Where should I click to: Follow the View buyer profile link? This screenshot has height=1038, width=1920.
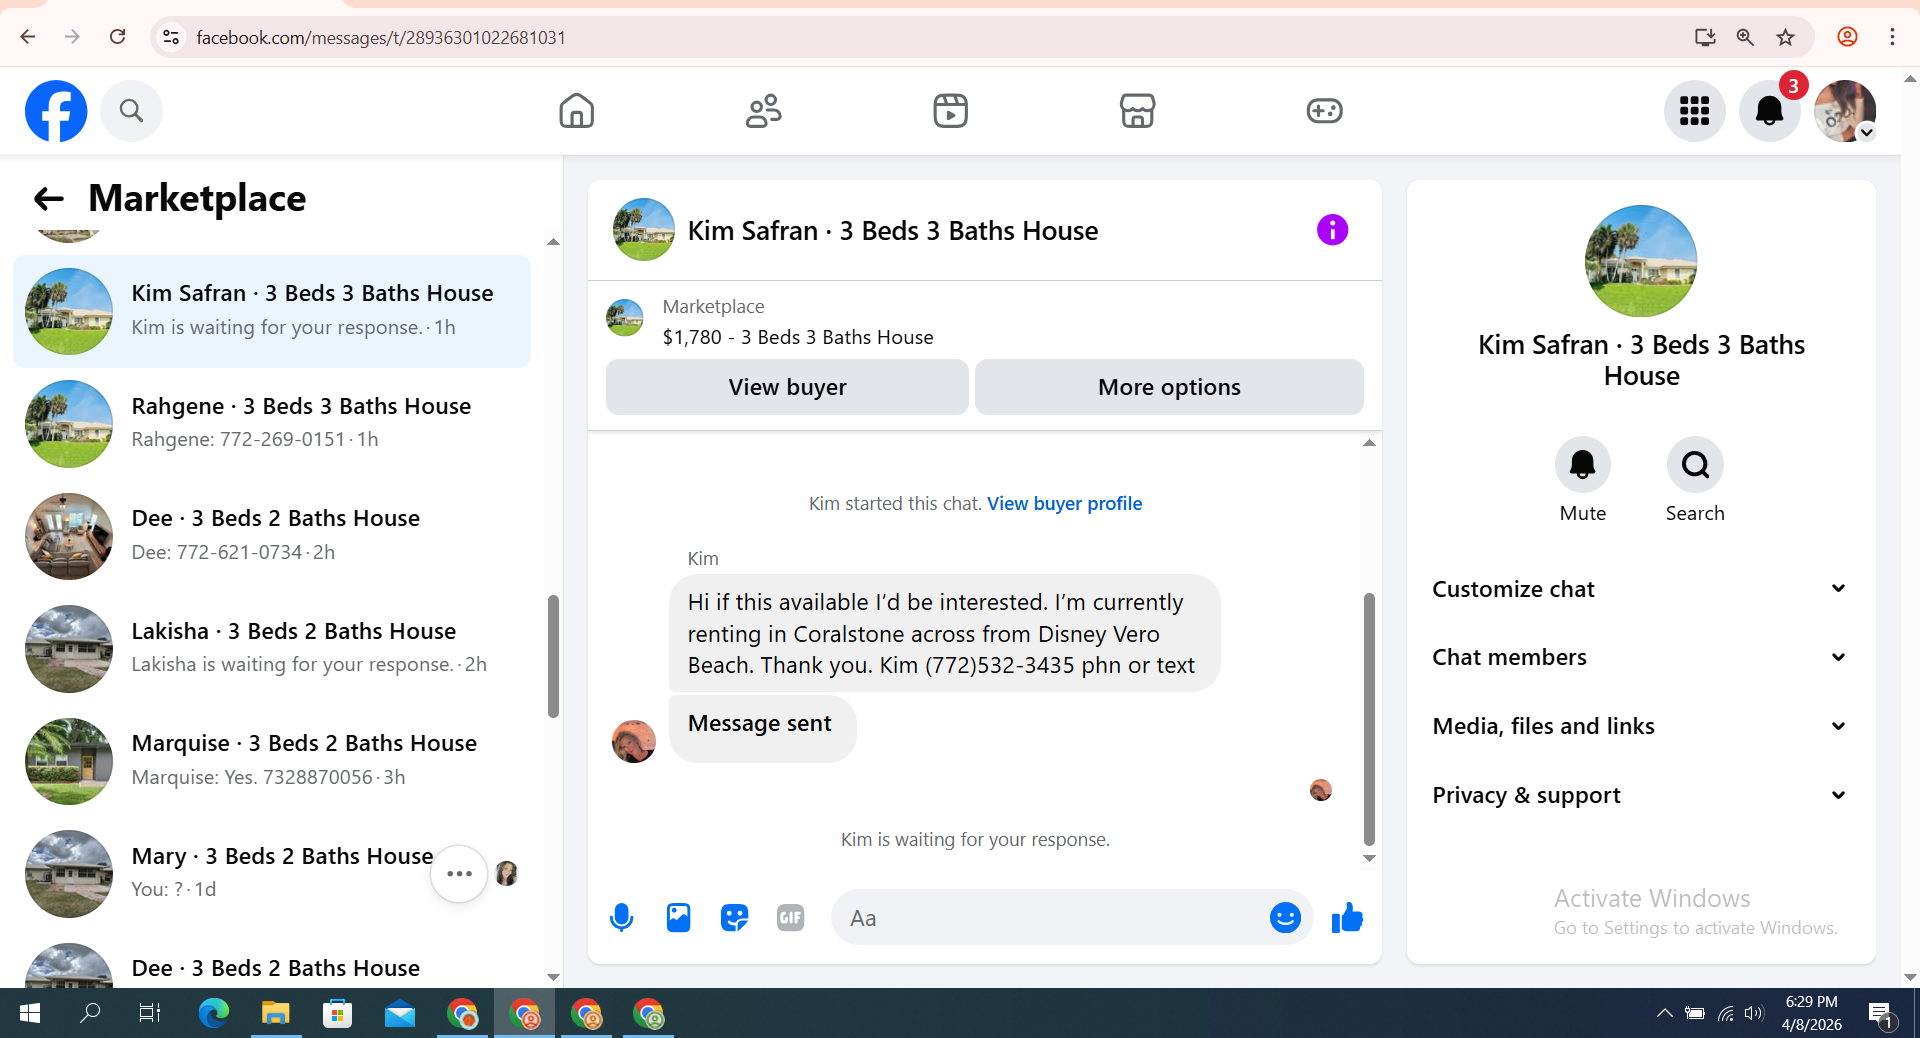[x=1064, y=503]
